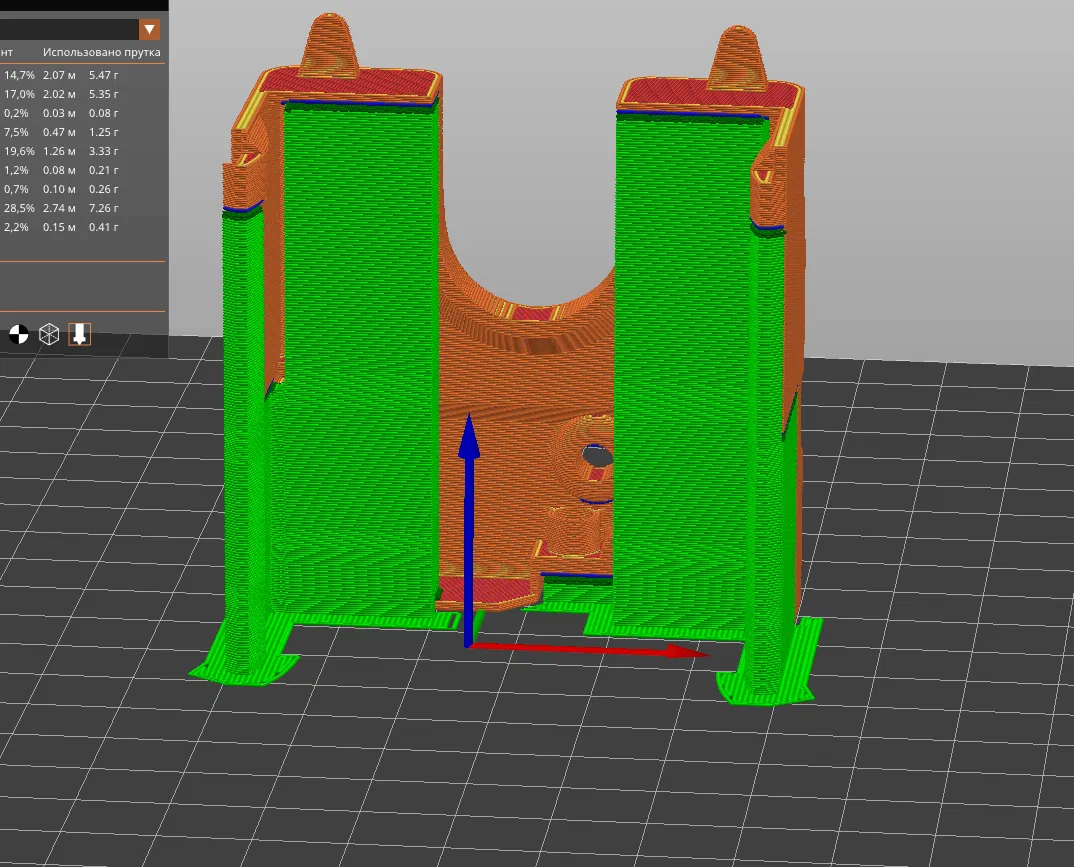This screenshot has width=1074, height=867.
Task: Select the 1.26 м filament length
Action: tap(59, 151)
